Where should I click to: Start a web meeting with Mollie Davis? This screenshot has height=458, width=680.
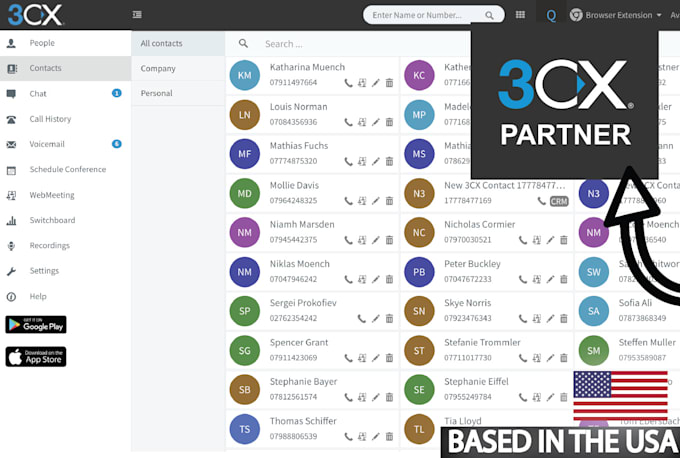click(x=362, y=201)
